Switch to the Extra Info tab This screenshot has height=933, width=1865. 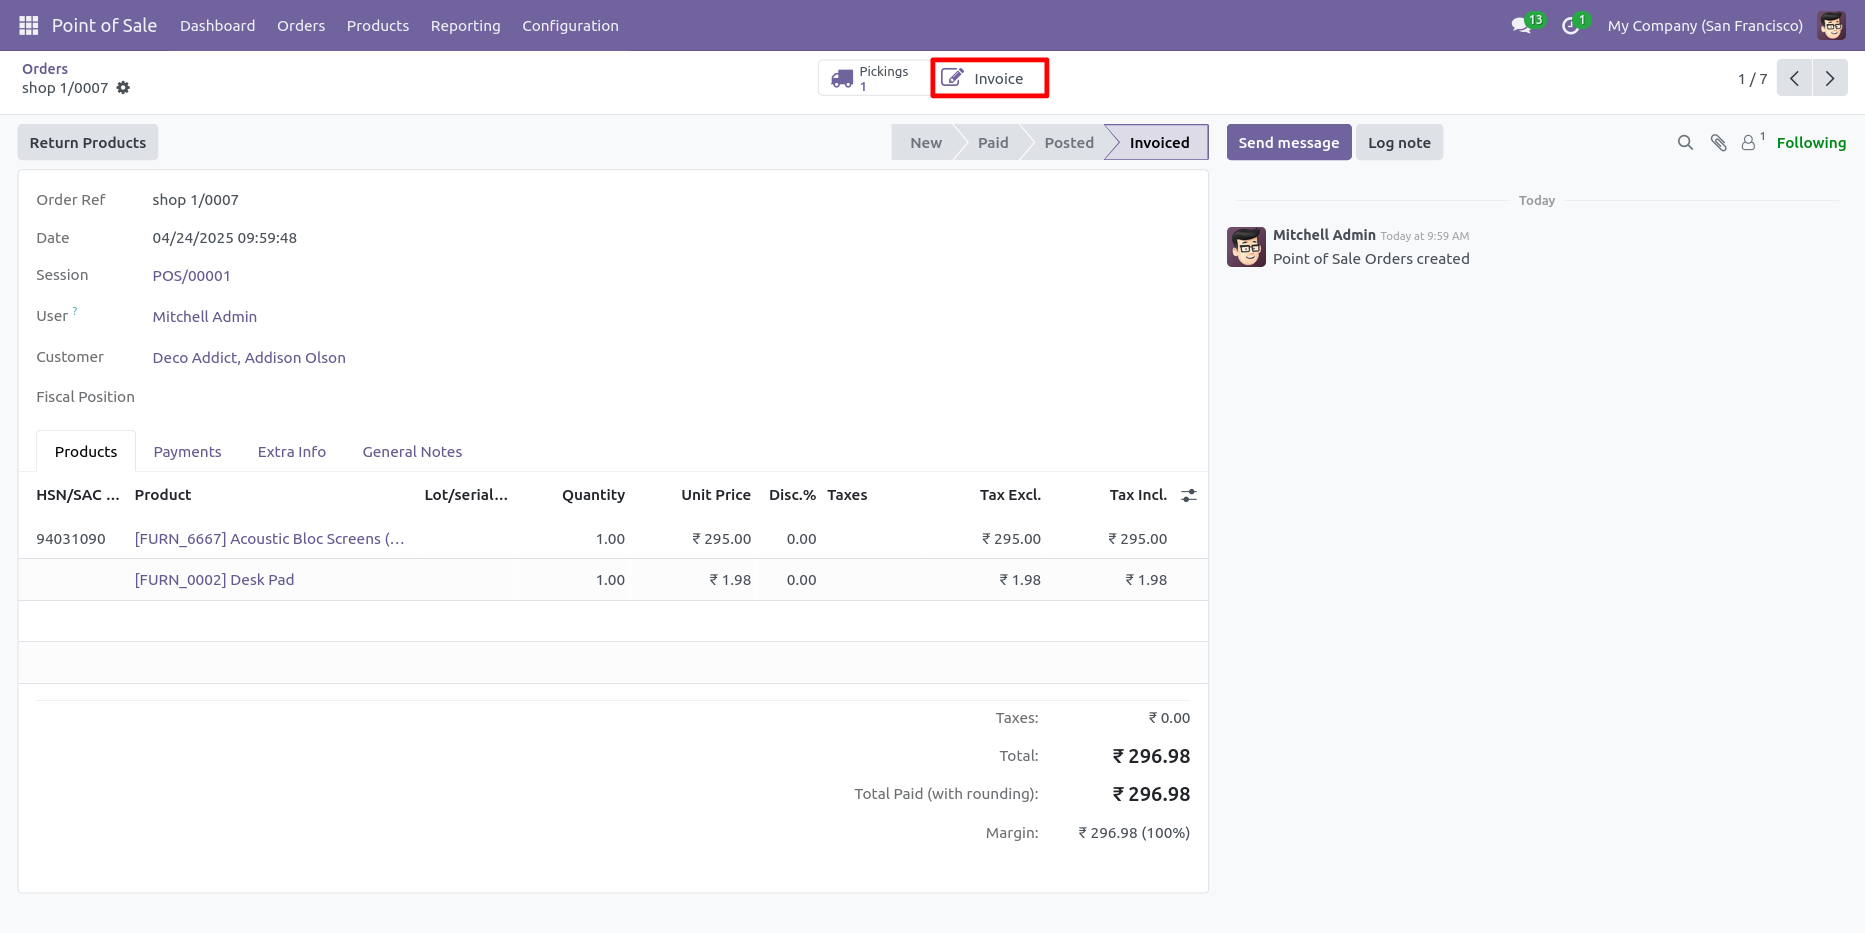(292, 452)
